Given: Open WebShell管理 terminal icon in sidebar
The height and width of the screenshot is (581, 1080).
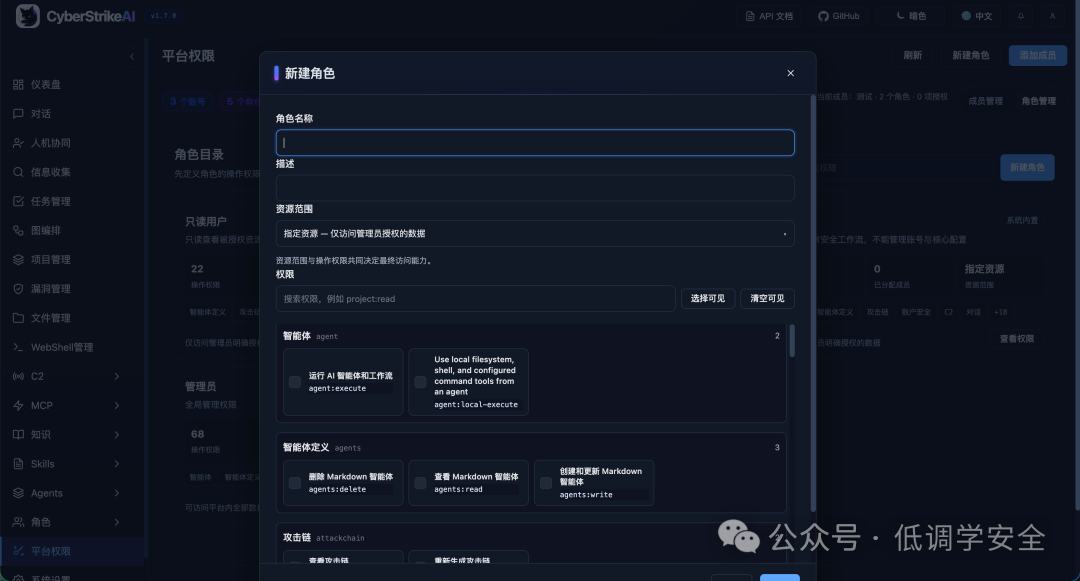Looking at the screenshot, I should pyautogui.click(x=19, y=347).
